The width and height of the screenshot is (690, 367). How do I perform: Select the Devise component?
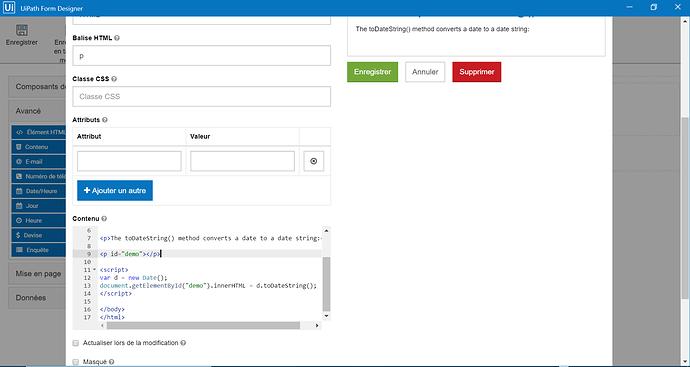(x=39, y=235)
